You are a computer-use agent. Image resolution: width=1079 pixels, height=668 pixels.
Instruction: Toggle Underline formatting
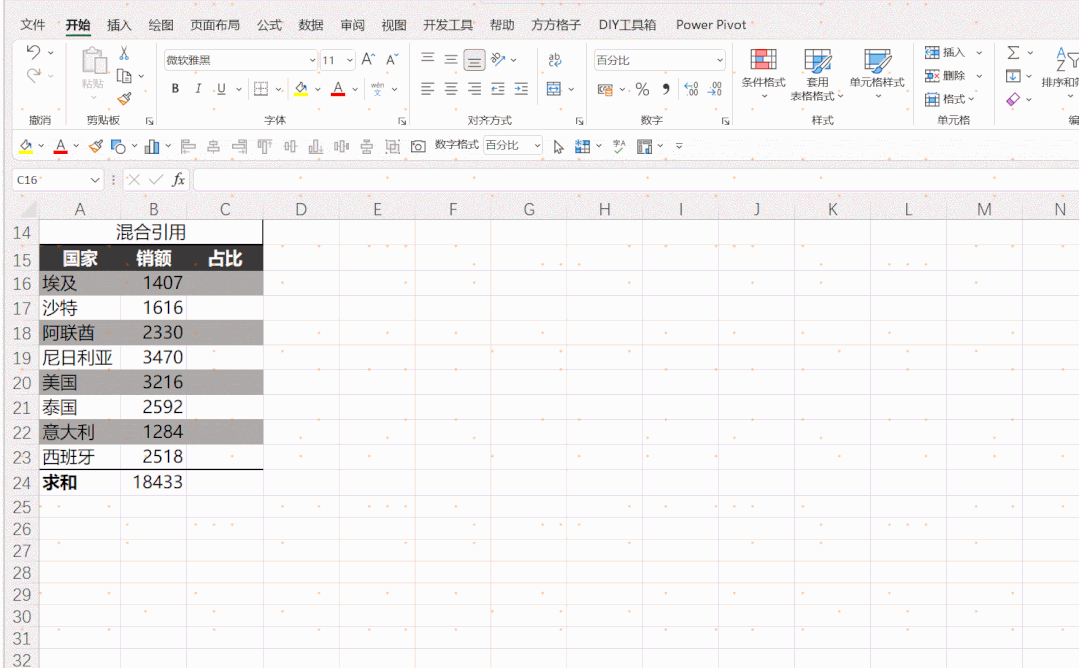click(x=221, y=89)
